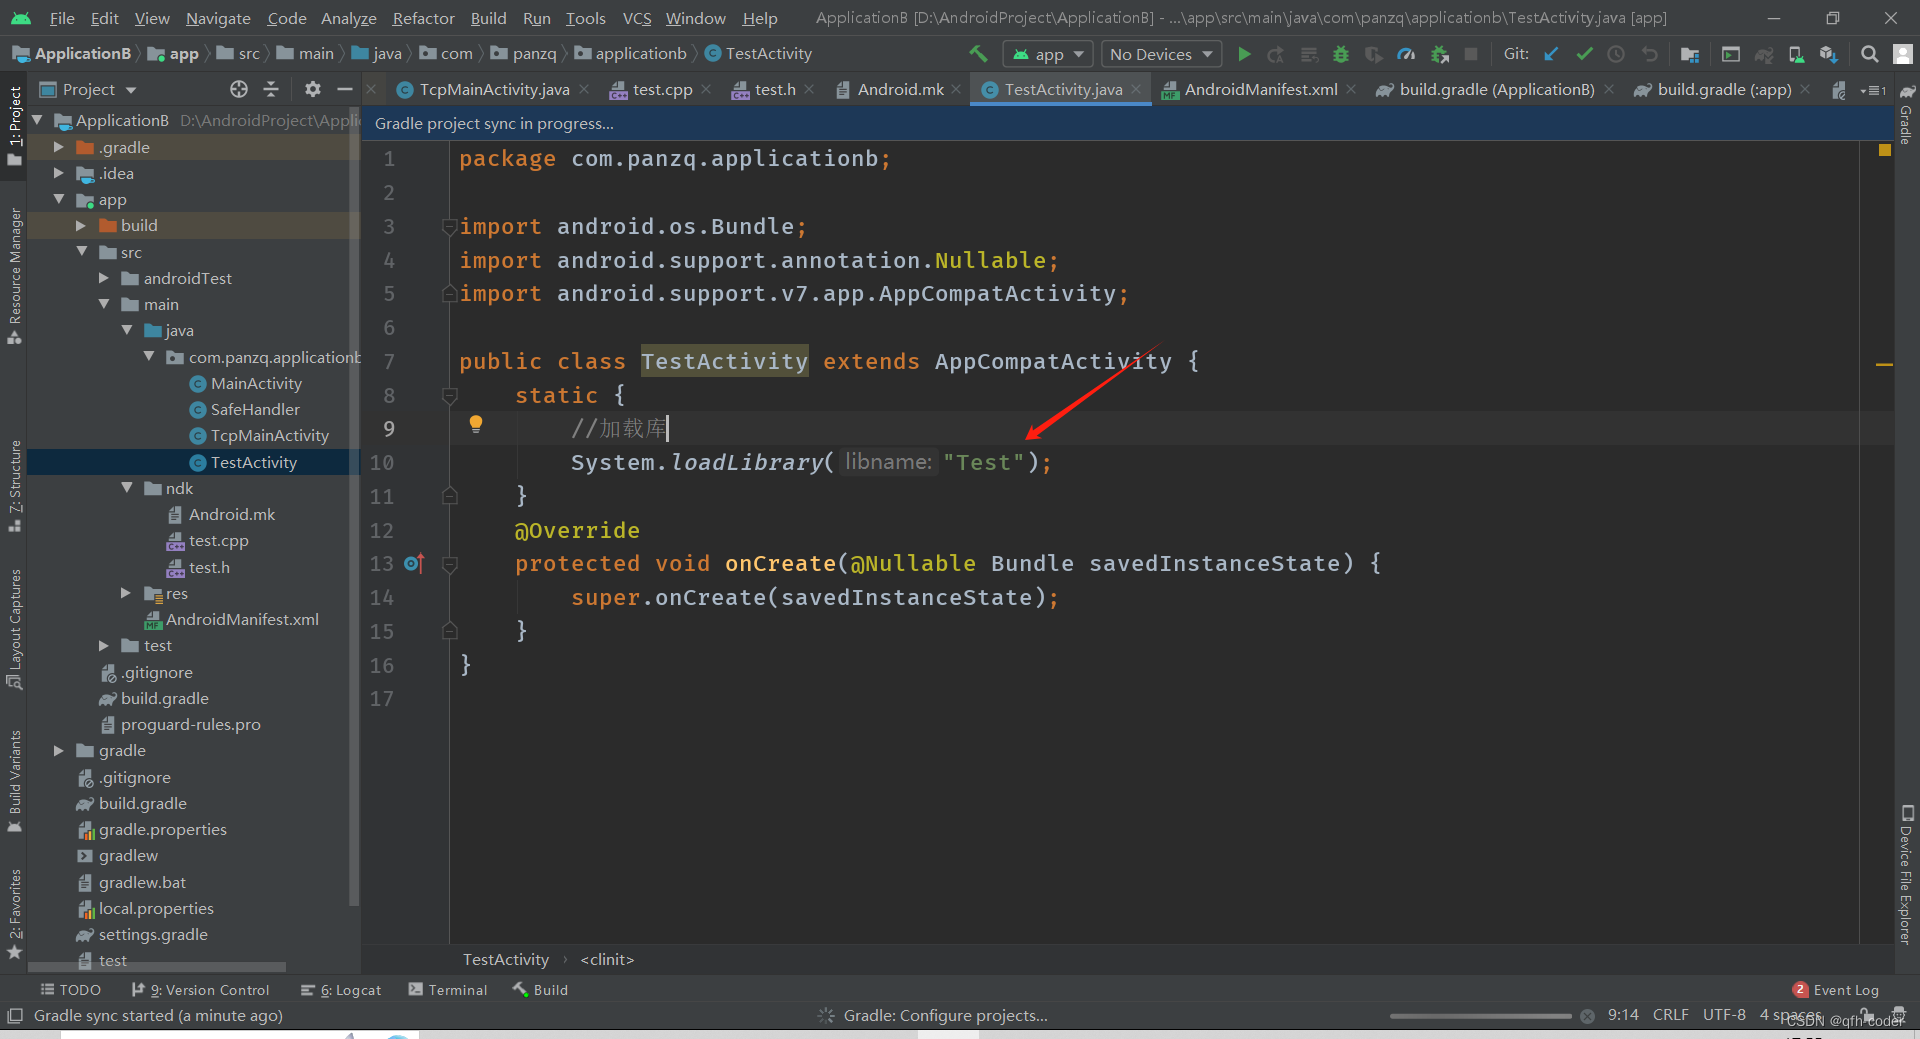This screenshot has width=1920, height=1039.
Task: Click the Project panel horizontal scrollbar
Action: click(157, 967)
